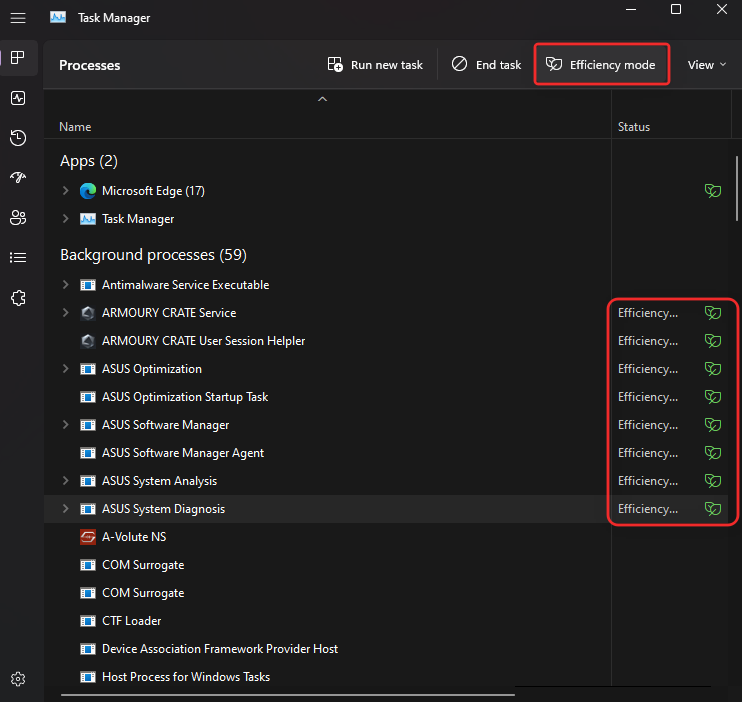This screenshot has height=702, width=742.
Task: Open the Users page in sidebar
Action: [x=17, y=217]
